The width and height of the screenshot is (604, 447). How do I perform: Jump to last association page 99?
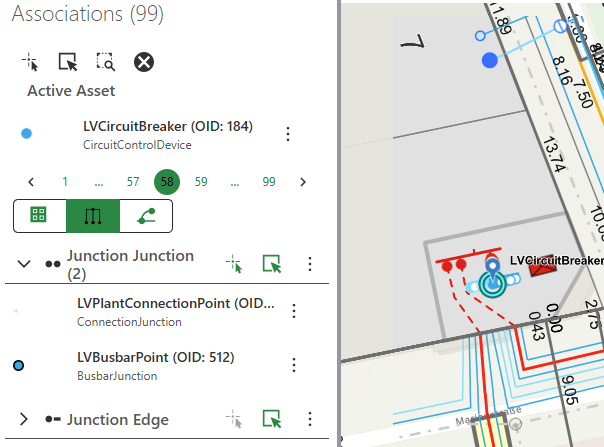[269, 182]
